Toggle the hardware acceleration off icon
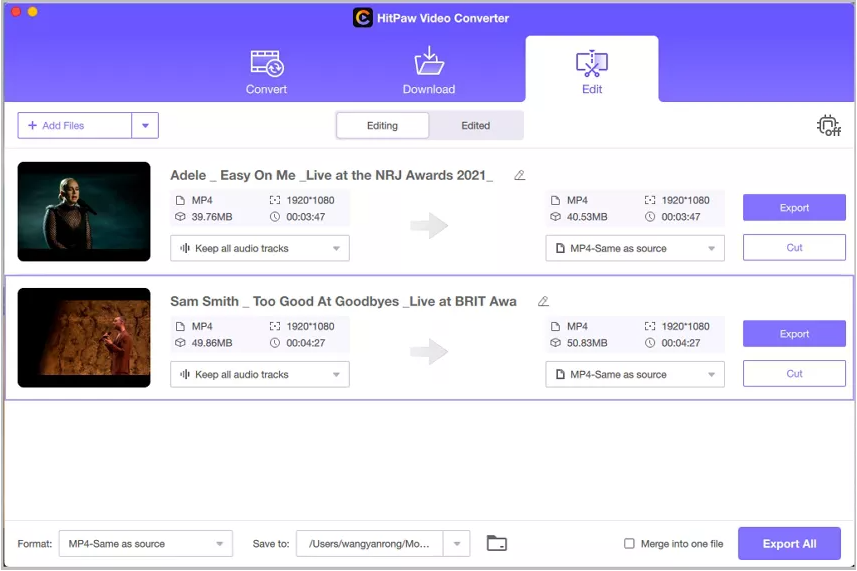 (829, 126)
